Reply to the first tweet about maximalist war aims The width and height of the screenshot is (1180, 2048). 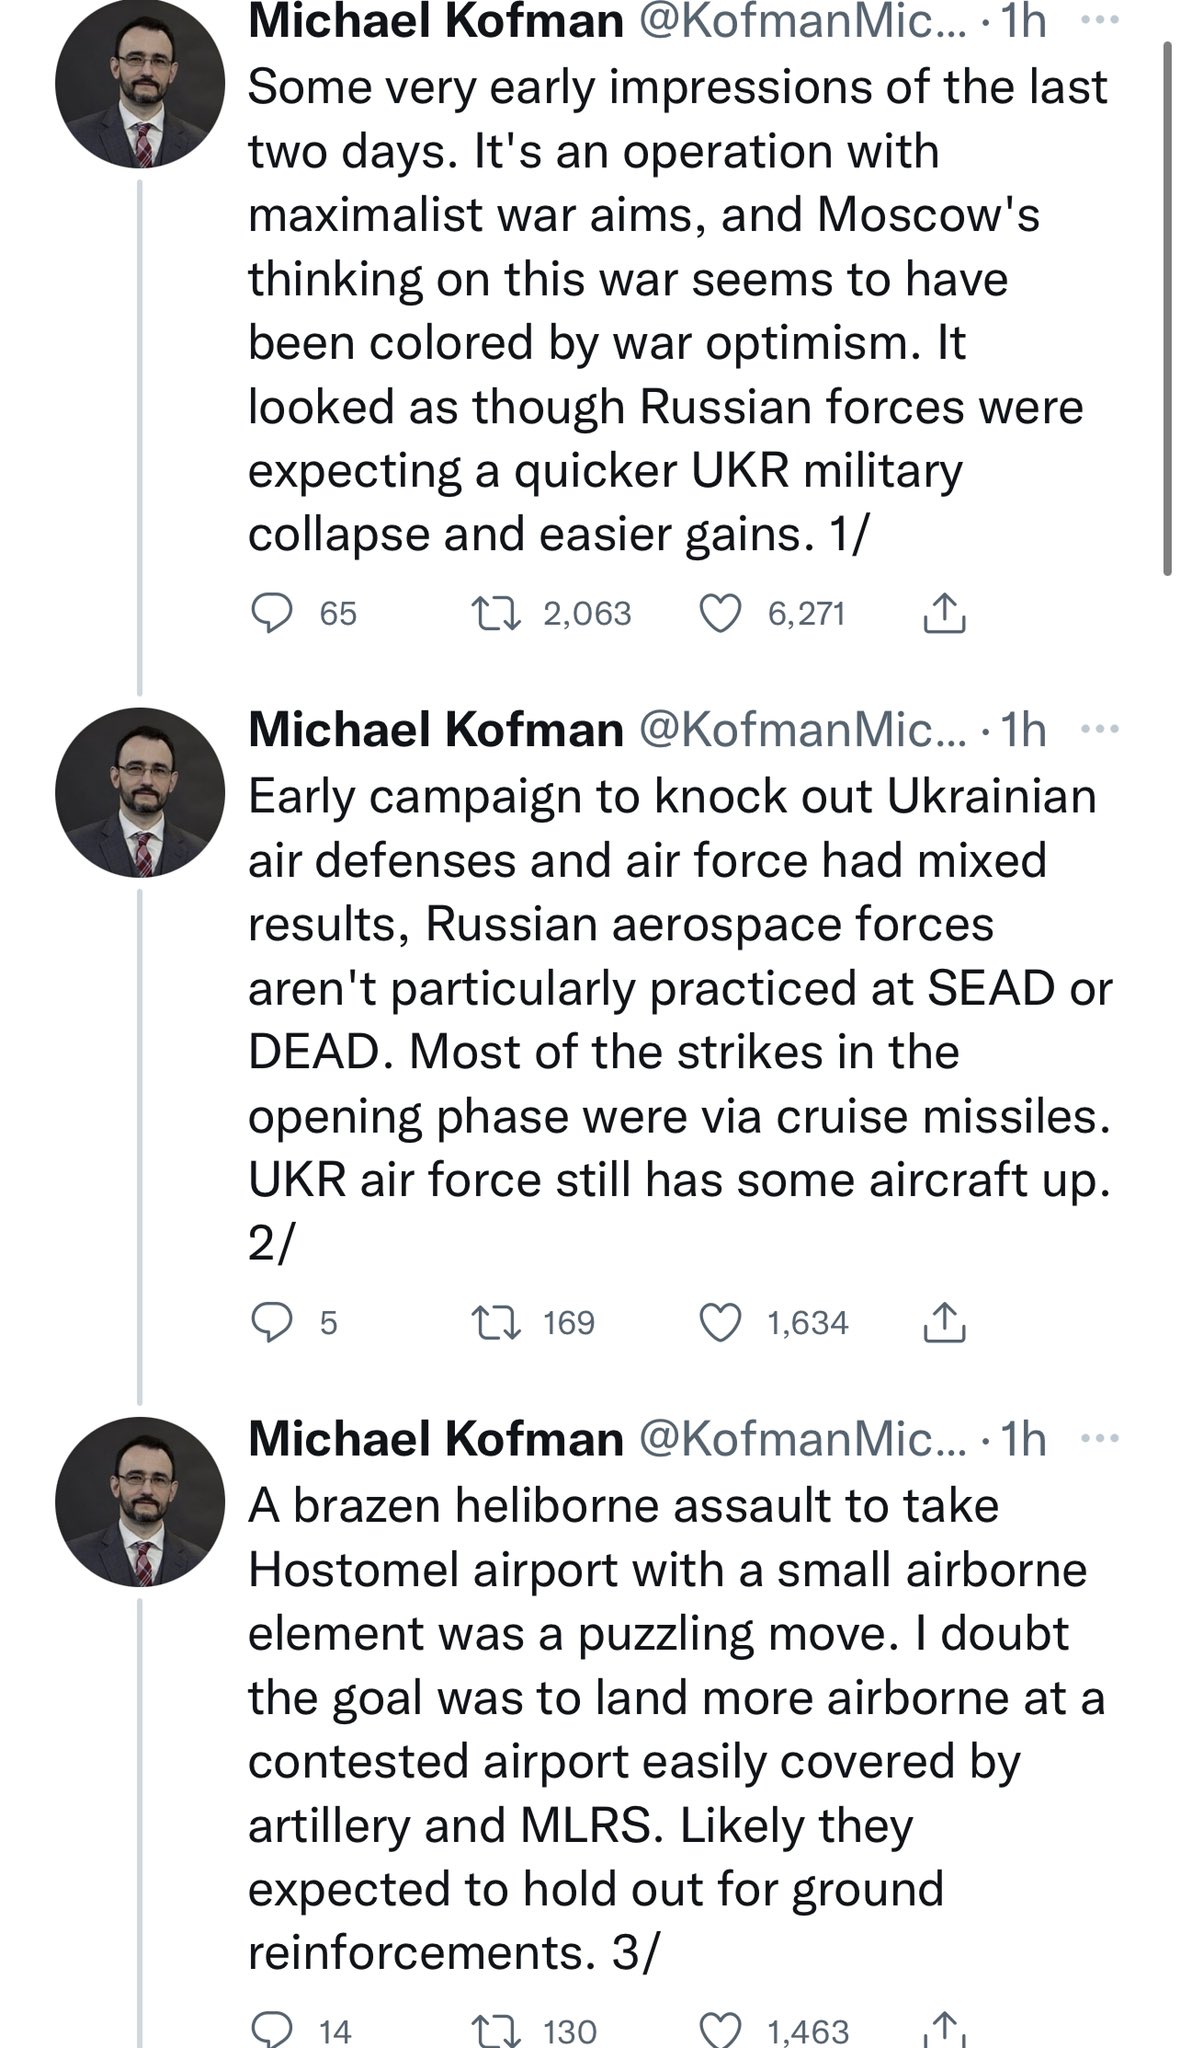click(271, 613)
